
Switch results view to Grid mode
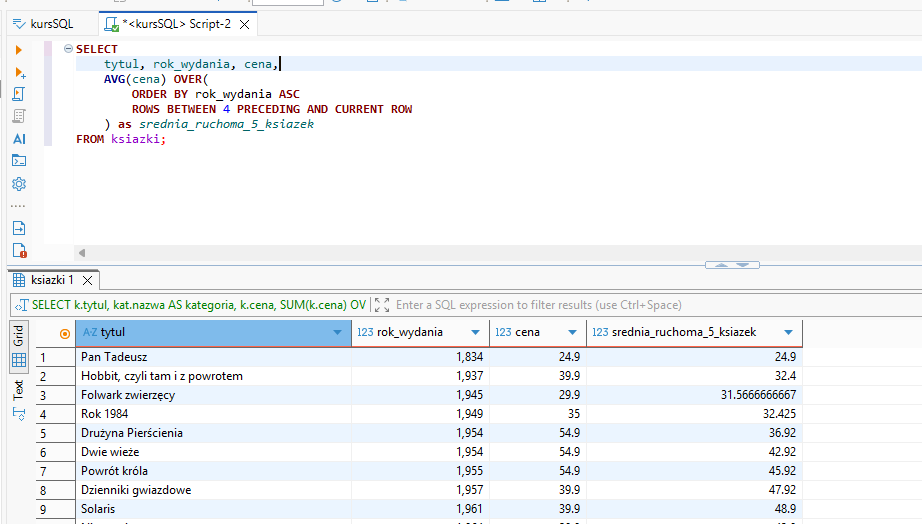point(18,334)
